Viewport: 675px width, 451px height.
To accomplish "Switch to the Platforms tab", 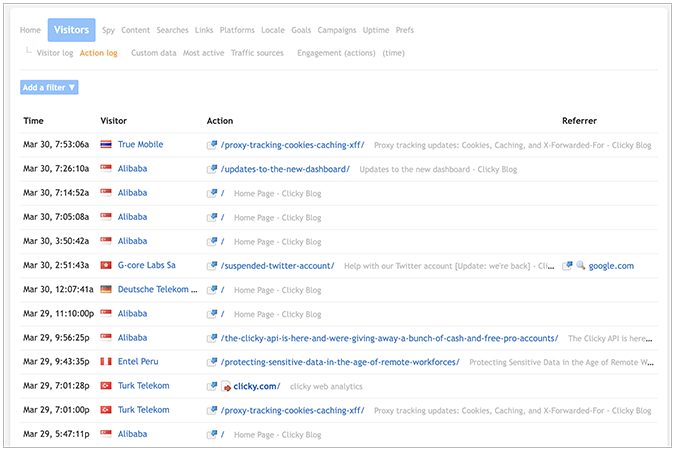I will pyautogui.click(x=237, y=30).
